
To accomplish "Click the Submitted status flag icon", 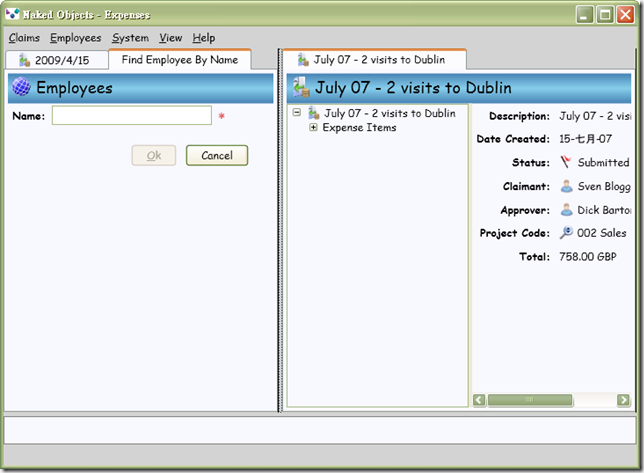I will [x=566, y=162].
